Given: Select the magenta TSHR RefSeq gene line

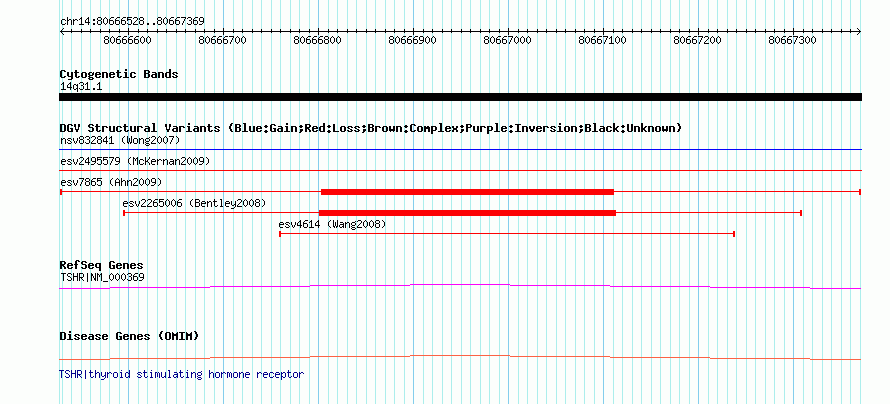Looking at the screenshot, I should [460, 286].
